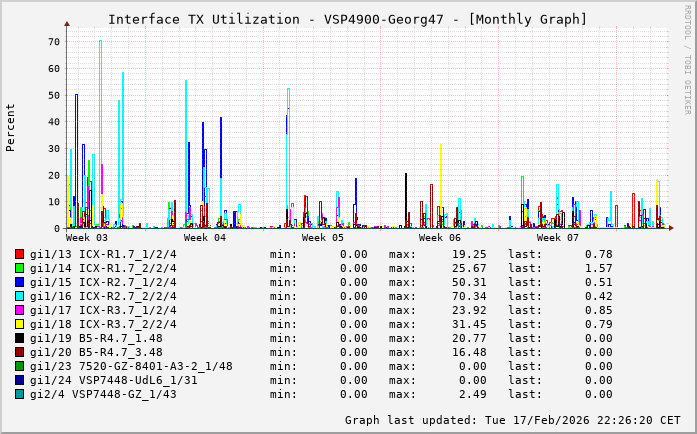Click the yellow gi1/18 legend color box

[x=20, y=324]
